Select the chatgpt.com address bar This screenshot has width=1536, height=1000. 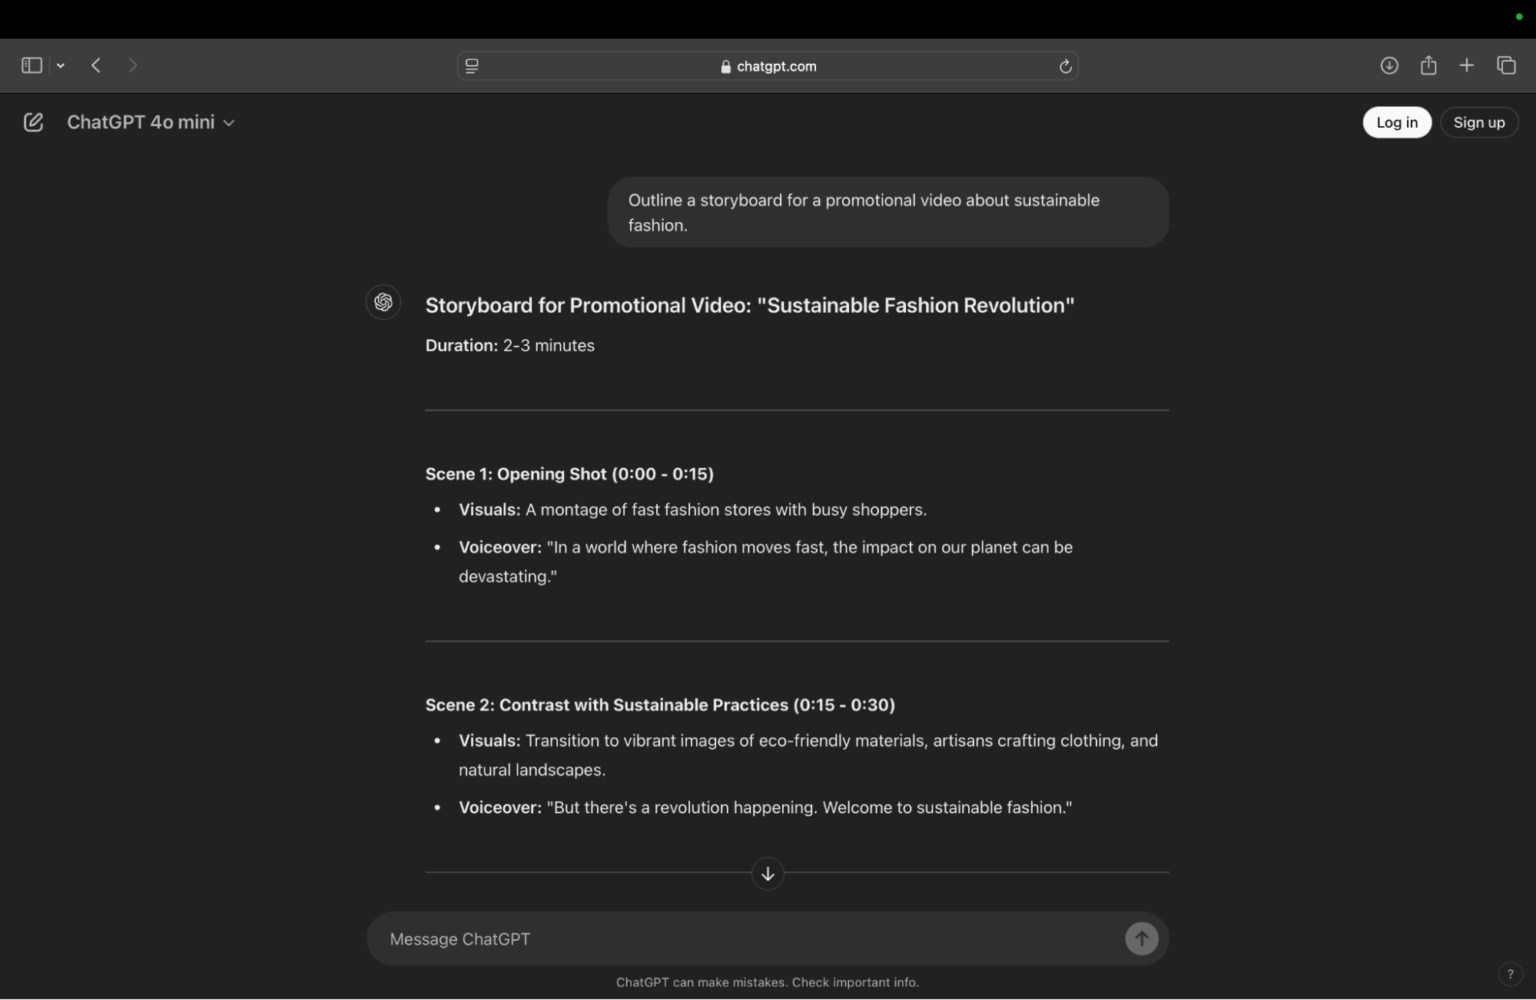click(x=767, y=66)
